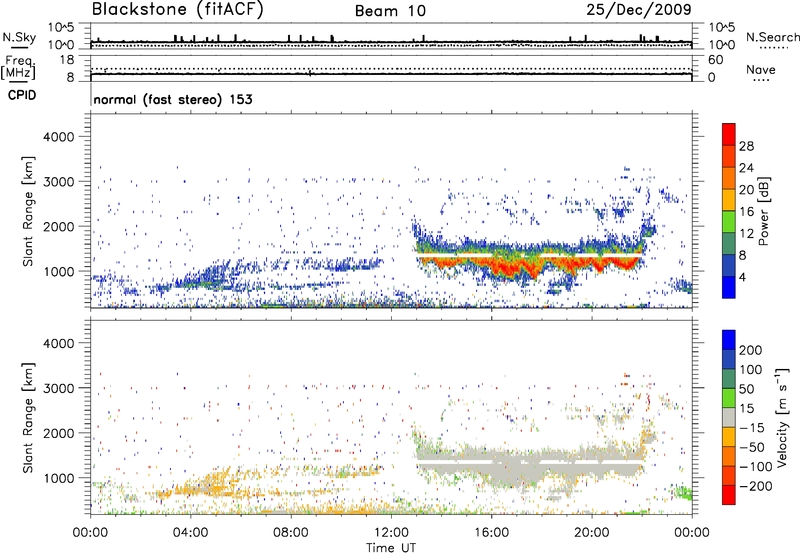Click the 'N.Sky' legend label
This screenshot has height=554, width=800.
[19, 37]
